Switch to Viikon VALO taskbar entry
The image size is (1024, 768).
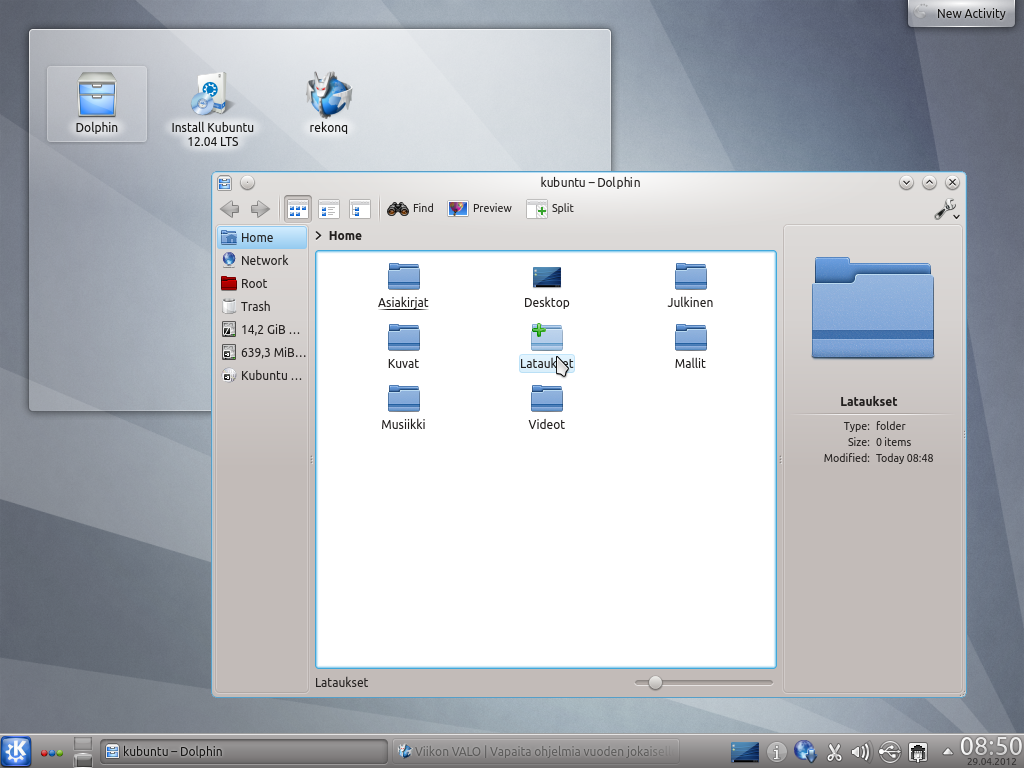537,752
